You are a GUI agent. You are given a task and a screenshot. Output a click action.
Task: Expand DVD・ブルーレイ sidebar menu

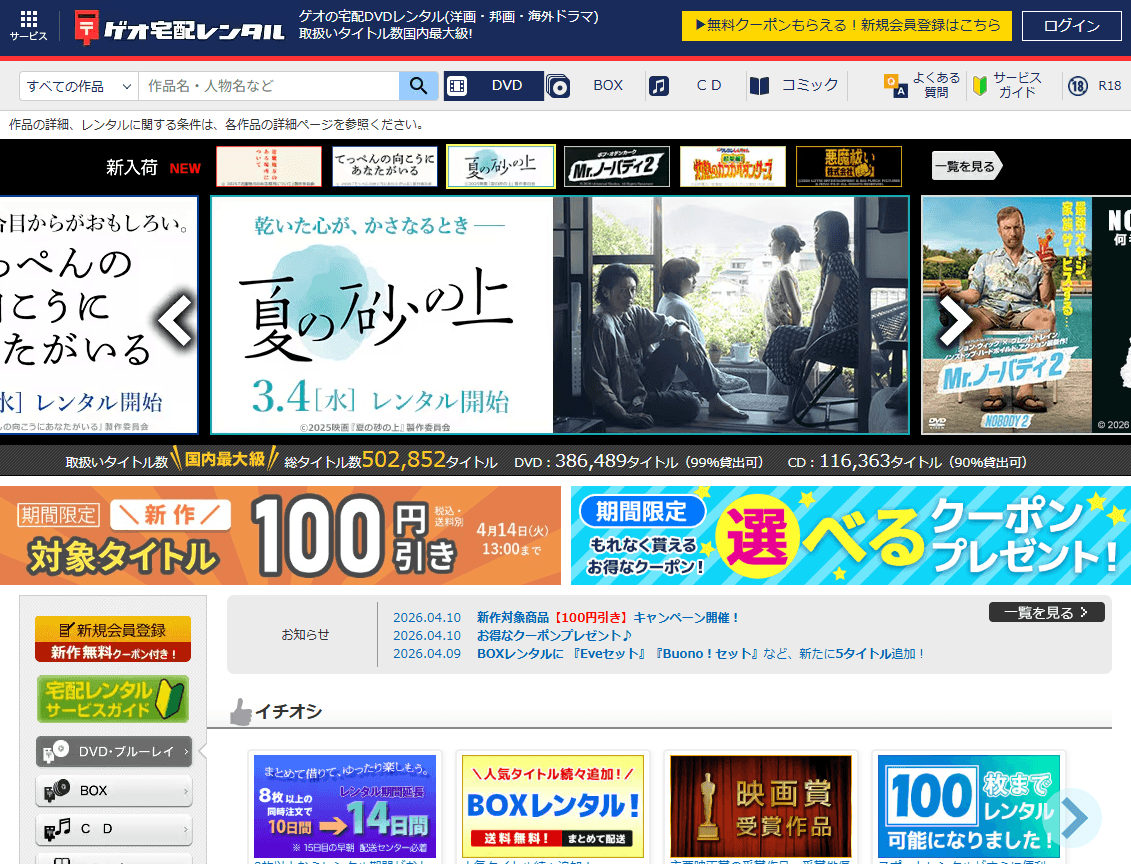113,752
